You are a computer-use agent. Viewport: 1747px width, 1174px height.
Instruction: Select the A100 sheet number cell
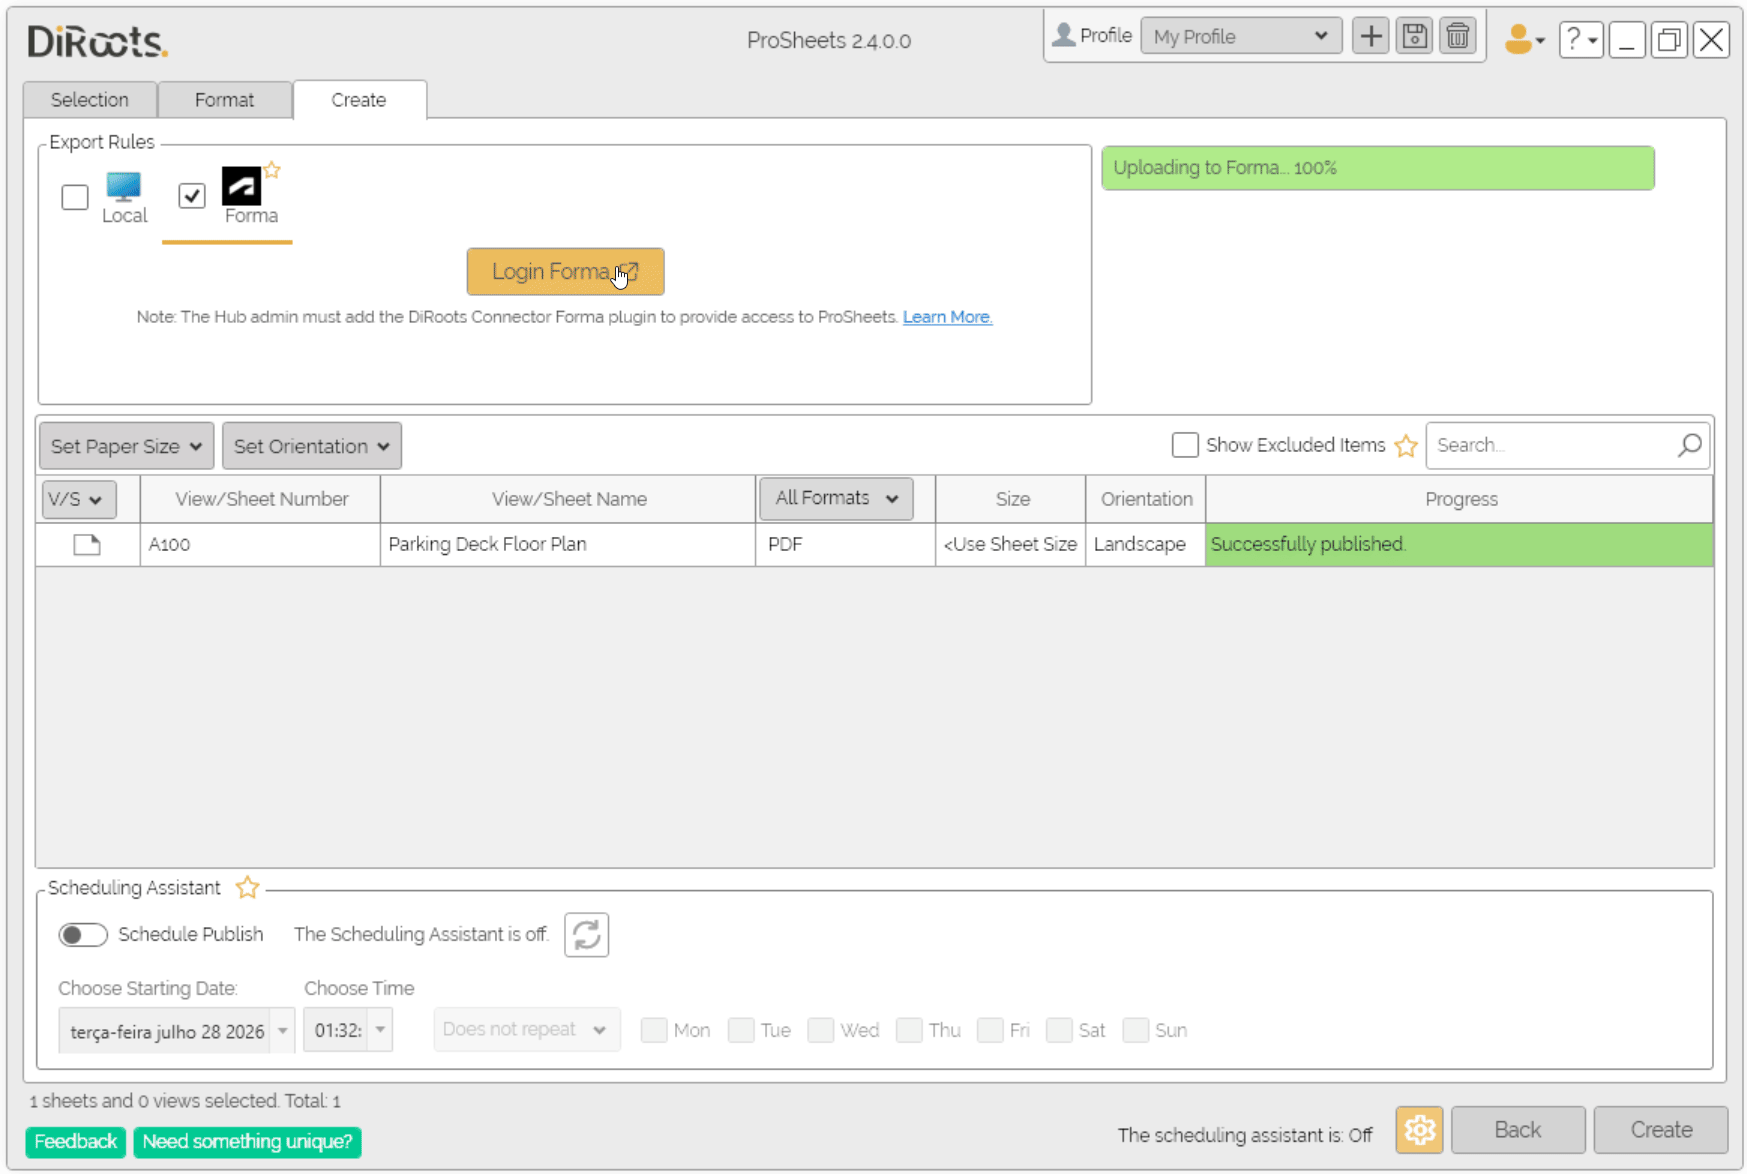tap(260, 545)
